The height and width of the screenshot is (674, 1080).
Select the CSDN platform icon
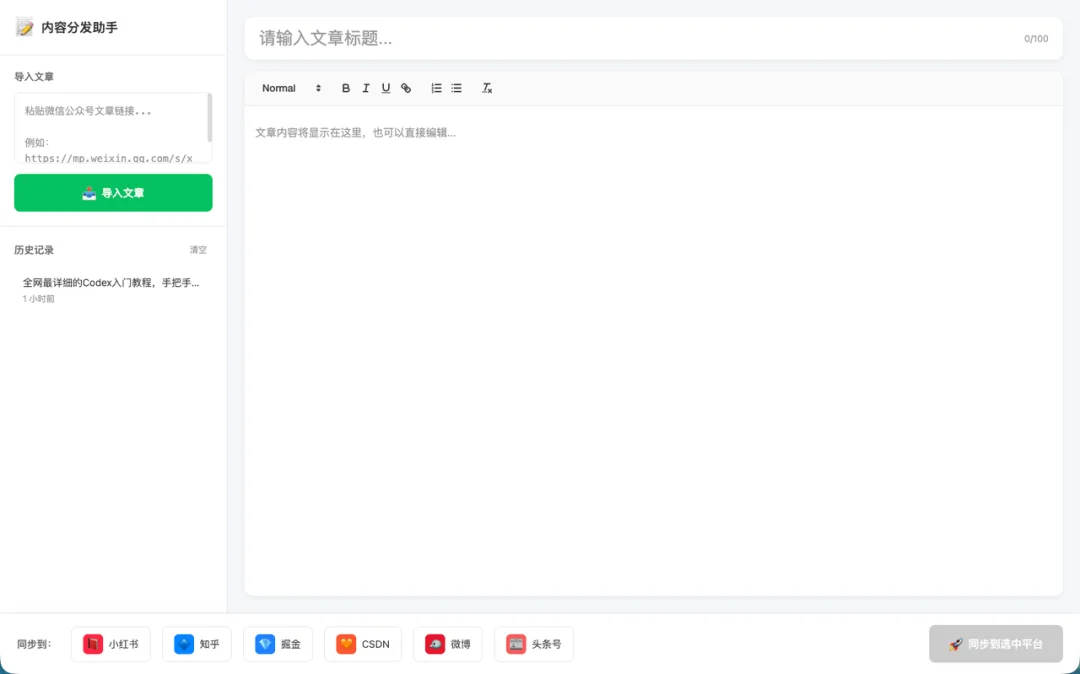(362, 644)
